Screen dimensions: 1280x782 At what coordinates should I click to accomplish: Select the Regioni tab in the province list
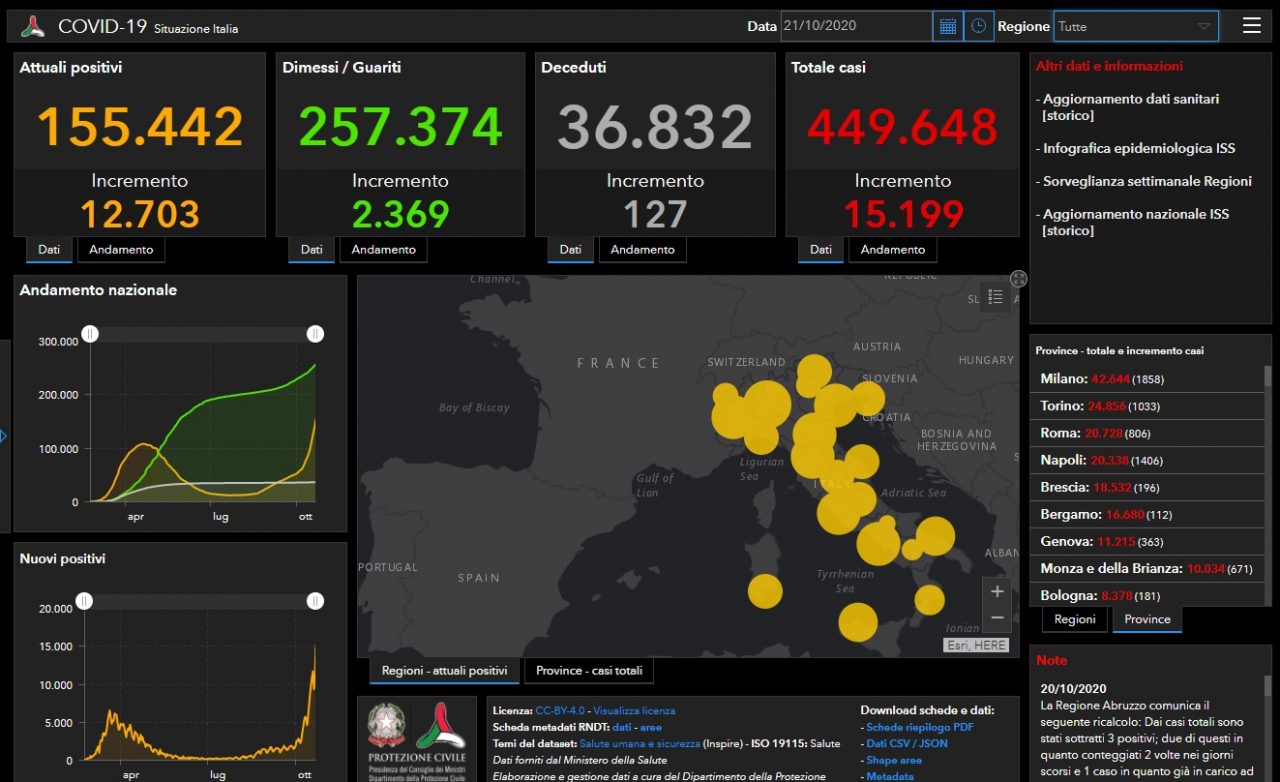point(1075,619)
